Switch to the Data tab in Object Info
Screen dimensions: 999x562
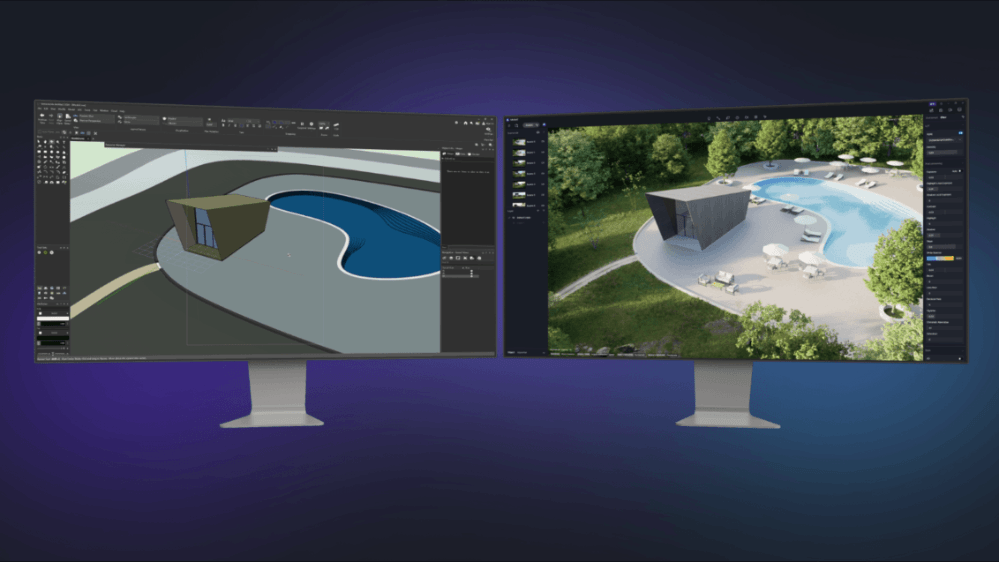coord(460,154)
